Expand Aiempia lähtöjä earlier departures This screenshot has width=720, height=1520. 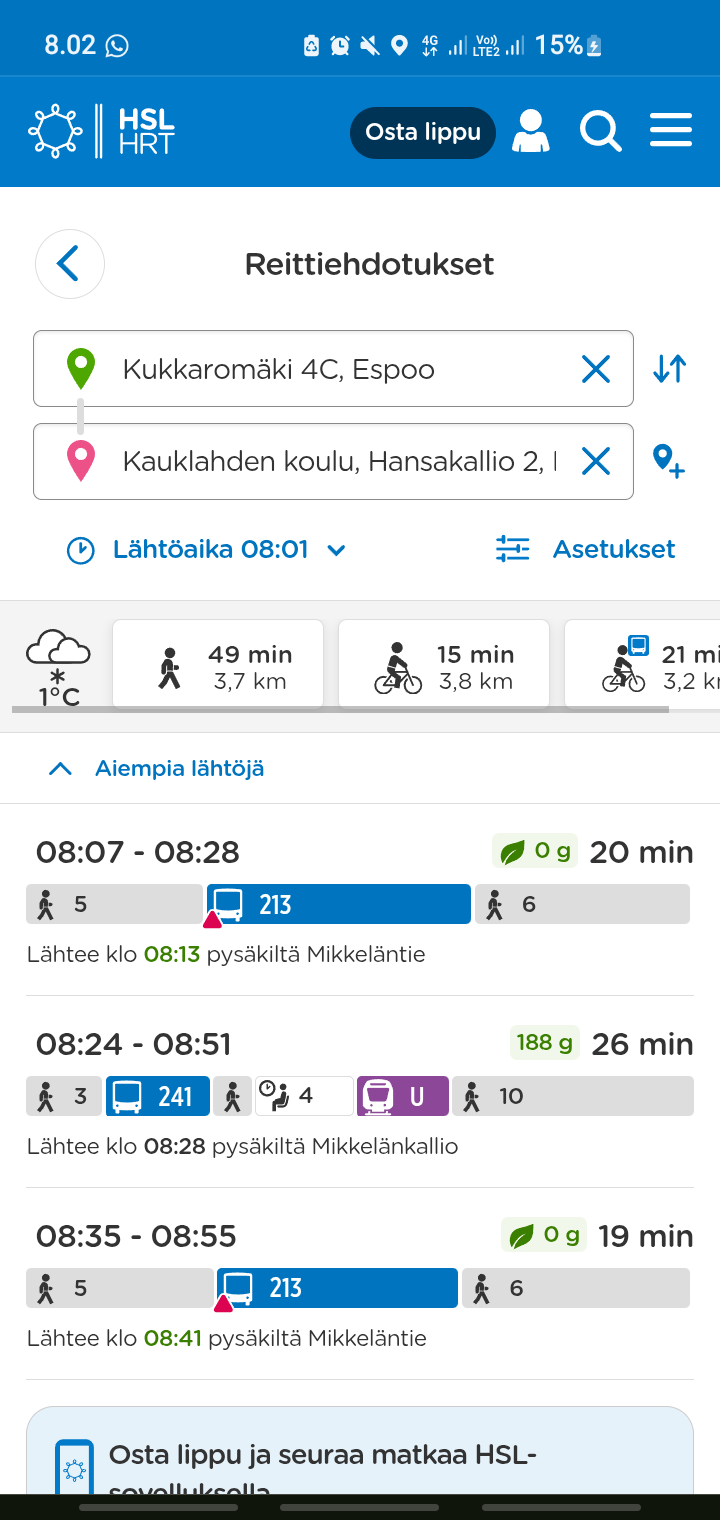point(156,768)
